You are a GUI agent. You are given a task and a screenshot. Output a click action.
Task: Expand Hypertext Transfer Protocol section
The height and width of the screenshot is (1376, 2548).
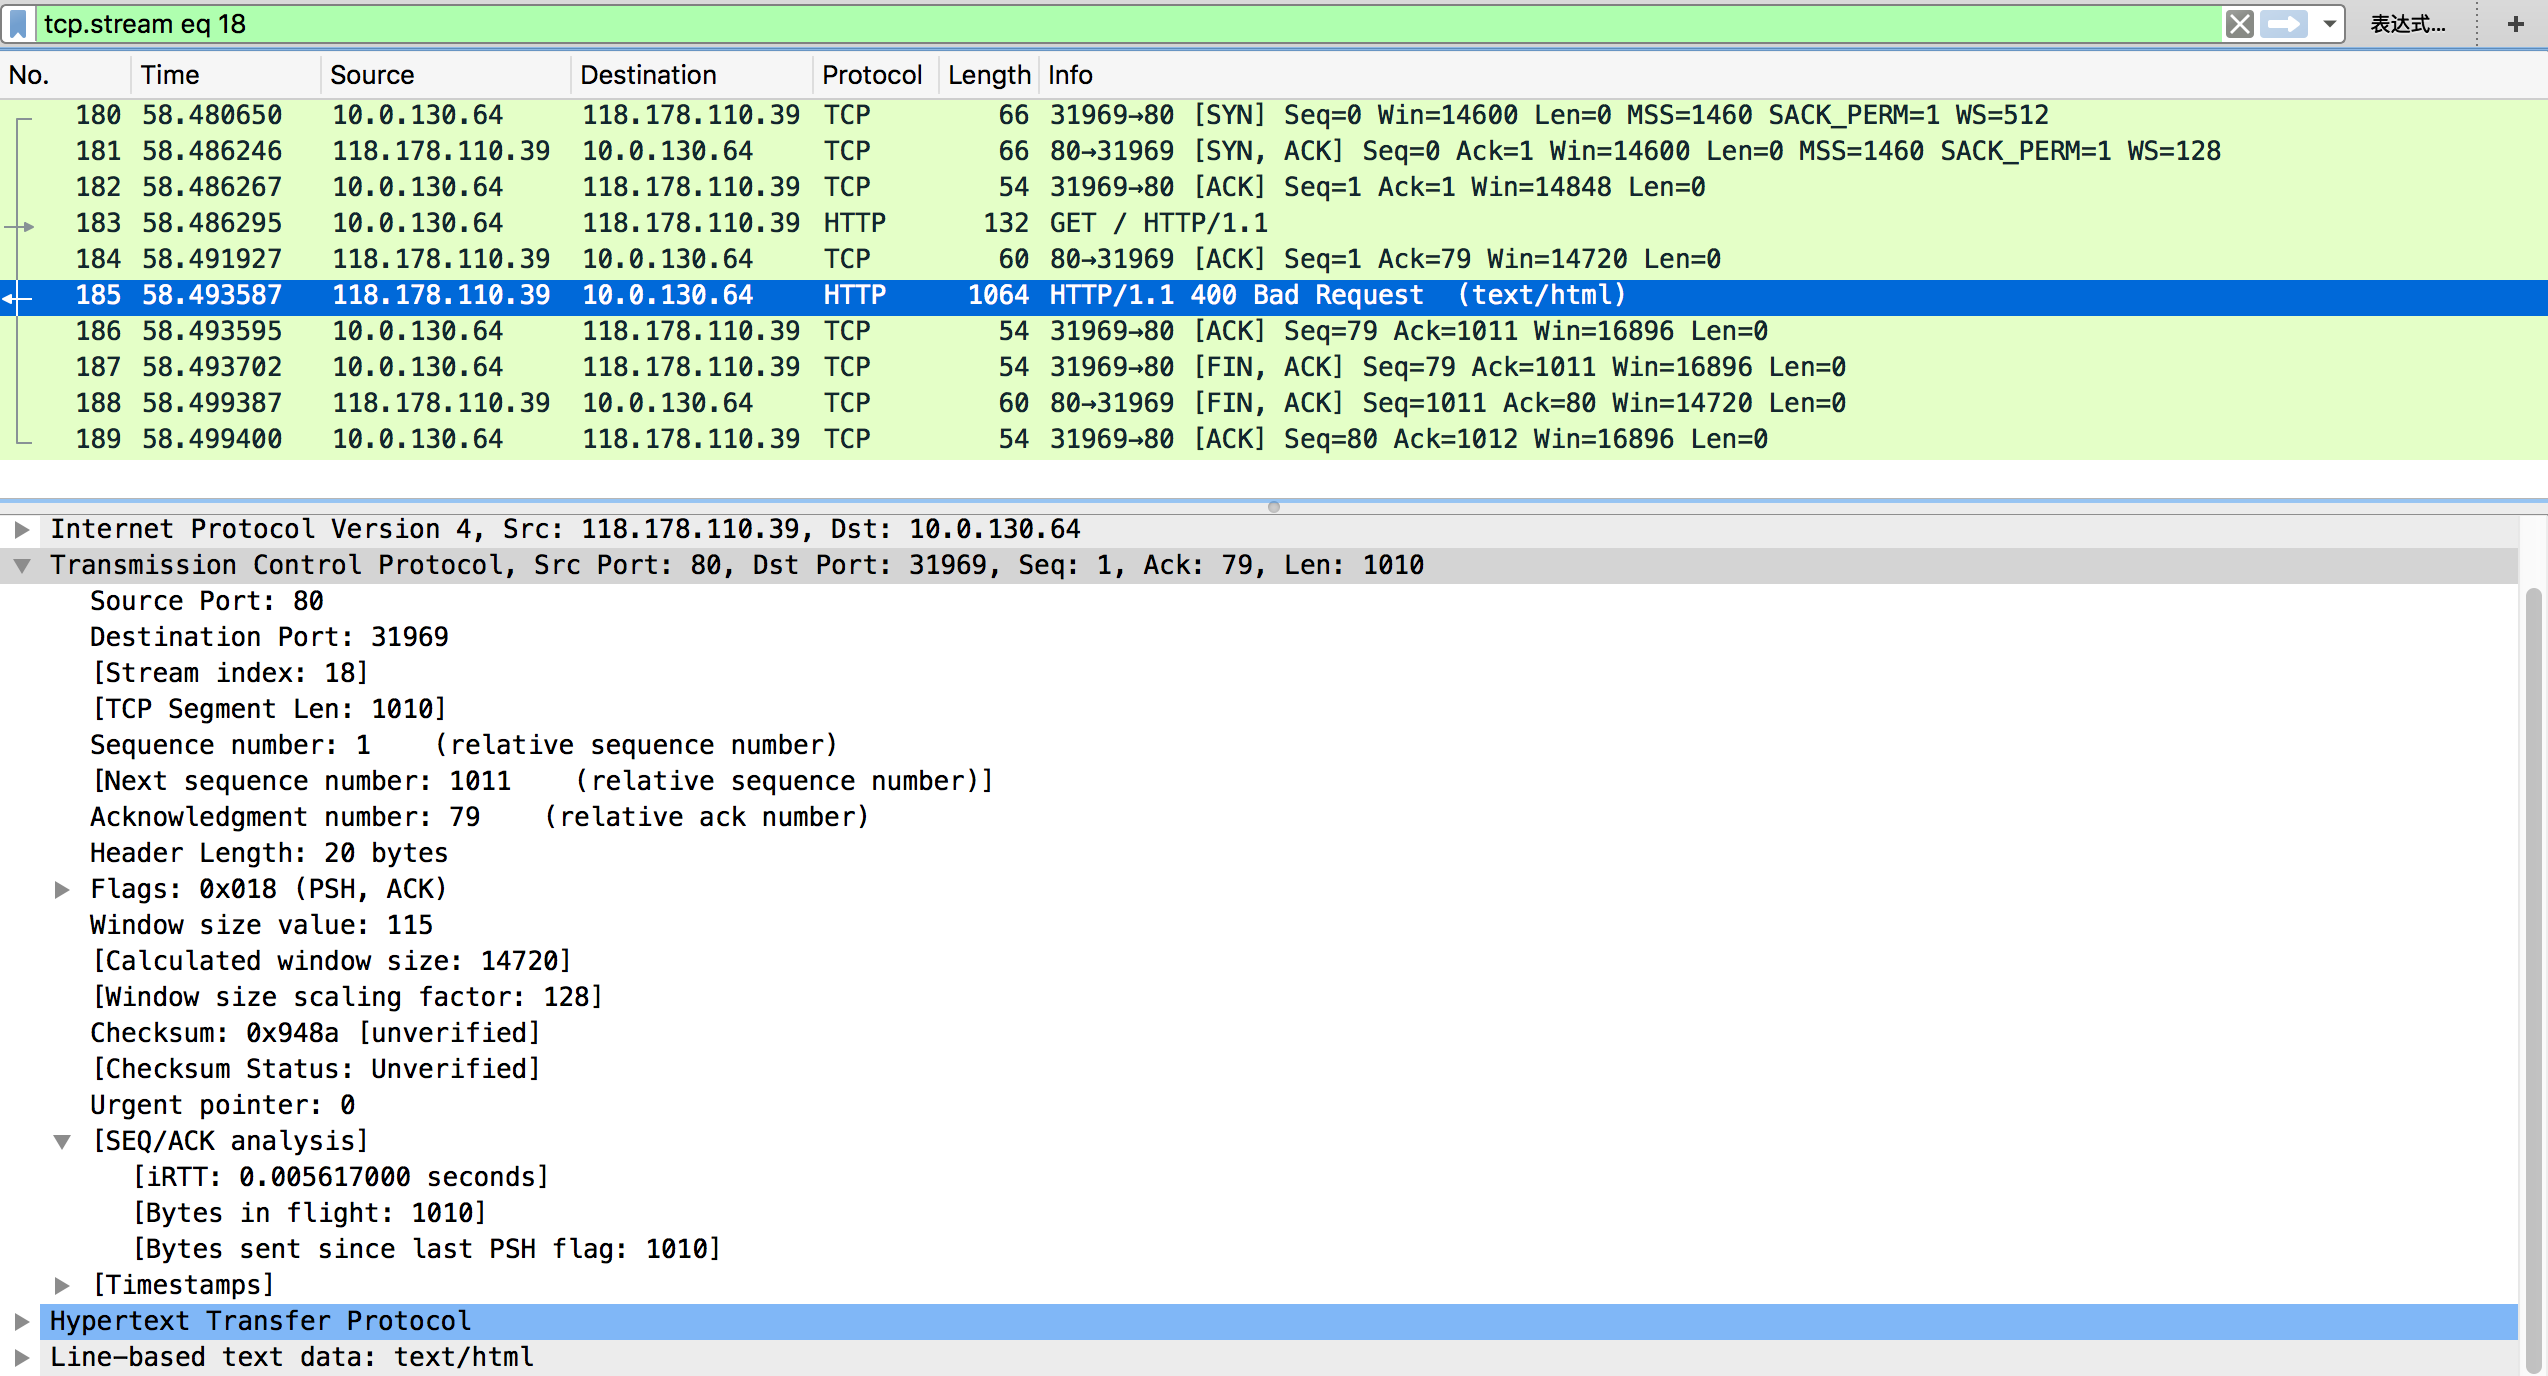pos(22,1321)
